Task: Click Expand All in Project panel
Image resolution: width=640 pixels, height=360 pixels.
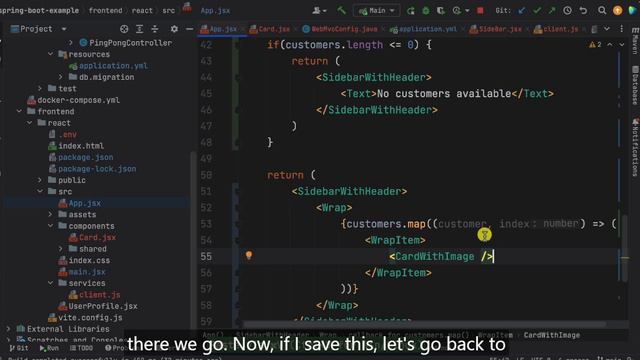Action: pos(139,29)
